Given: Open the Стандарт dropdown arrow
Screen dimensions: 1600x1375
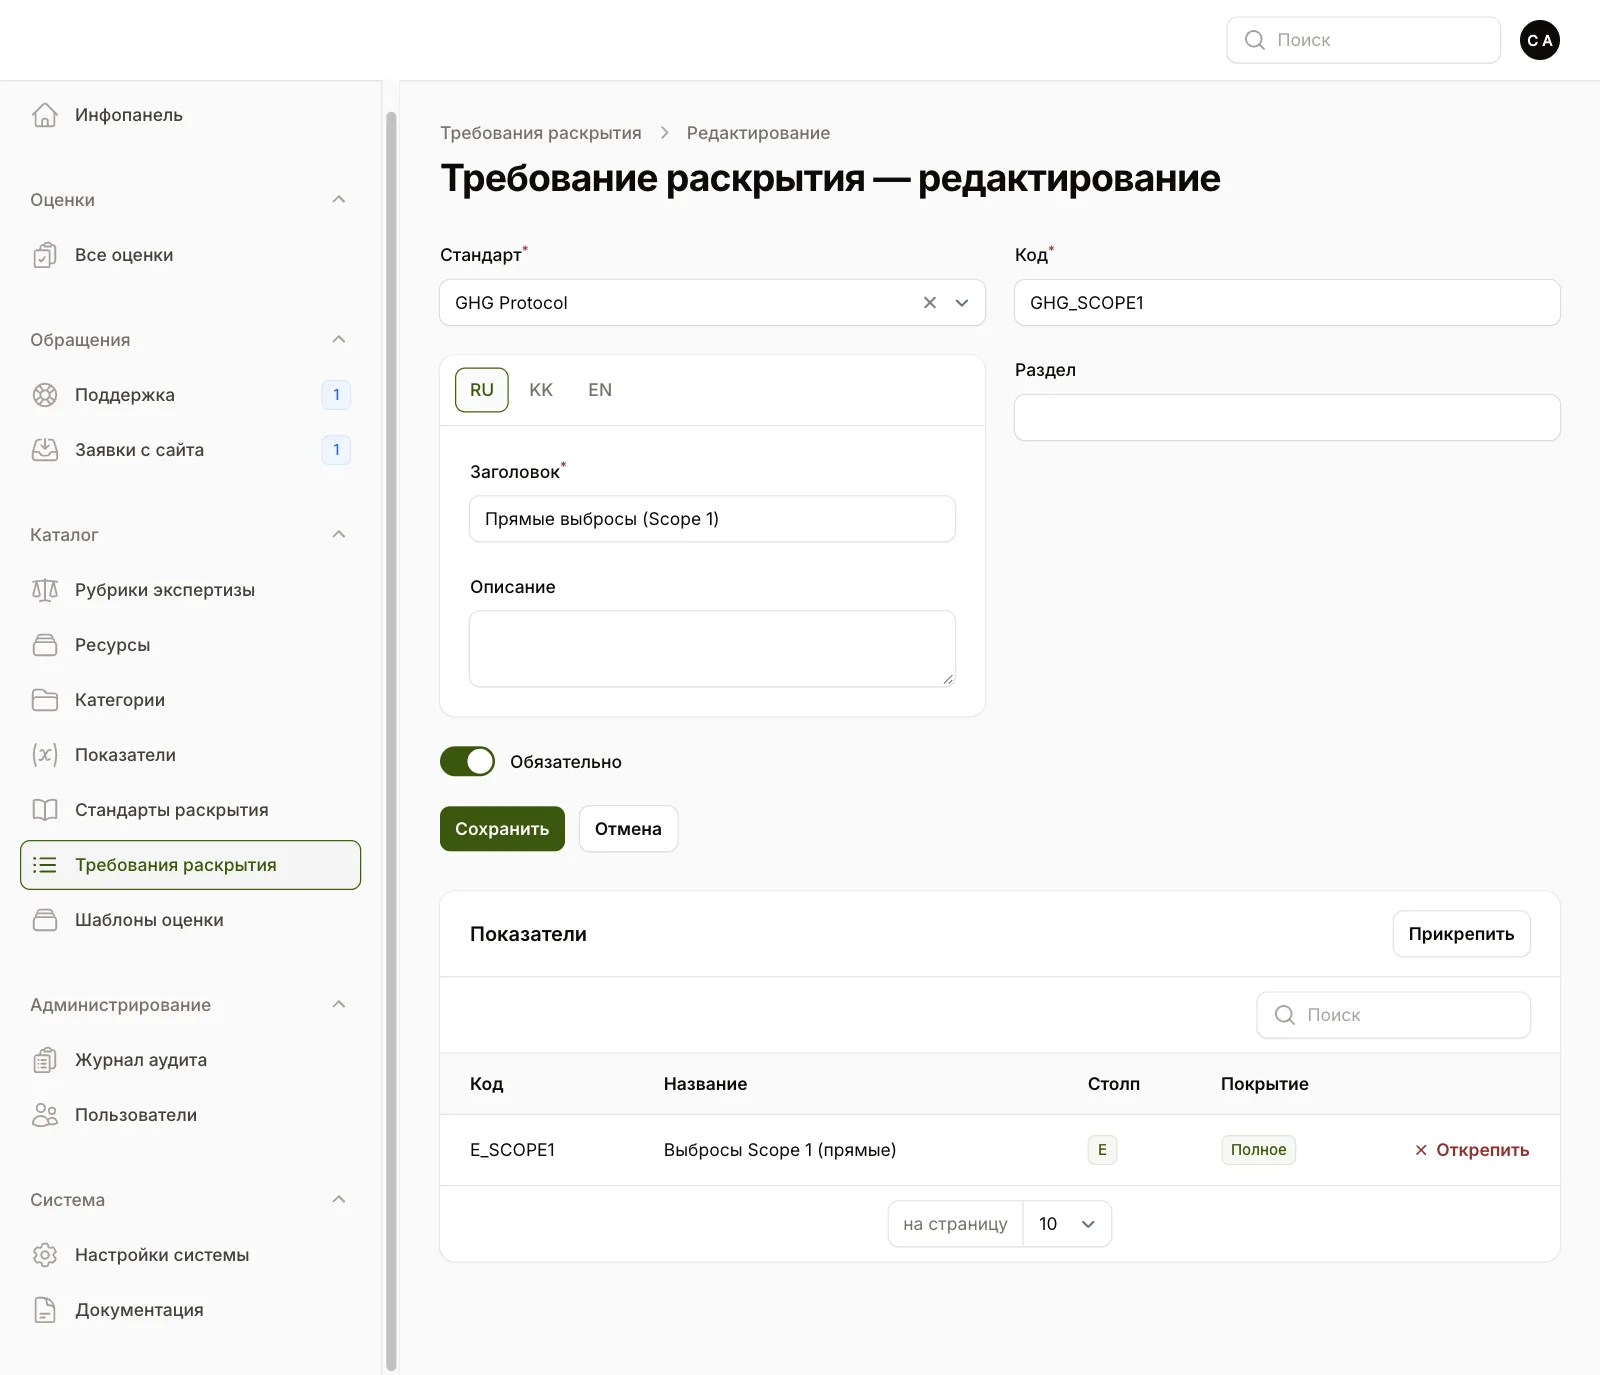Looking at the screenshot, I should 962,303.
